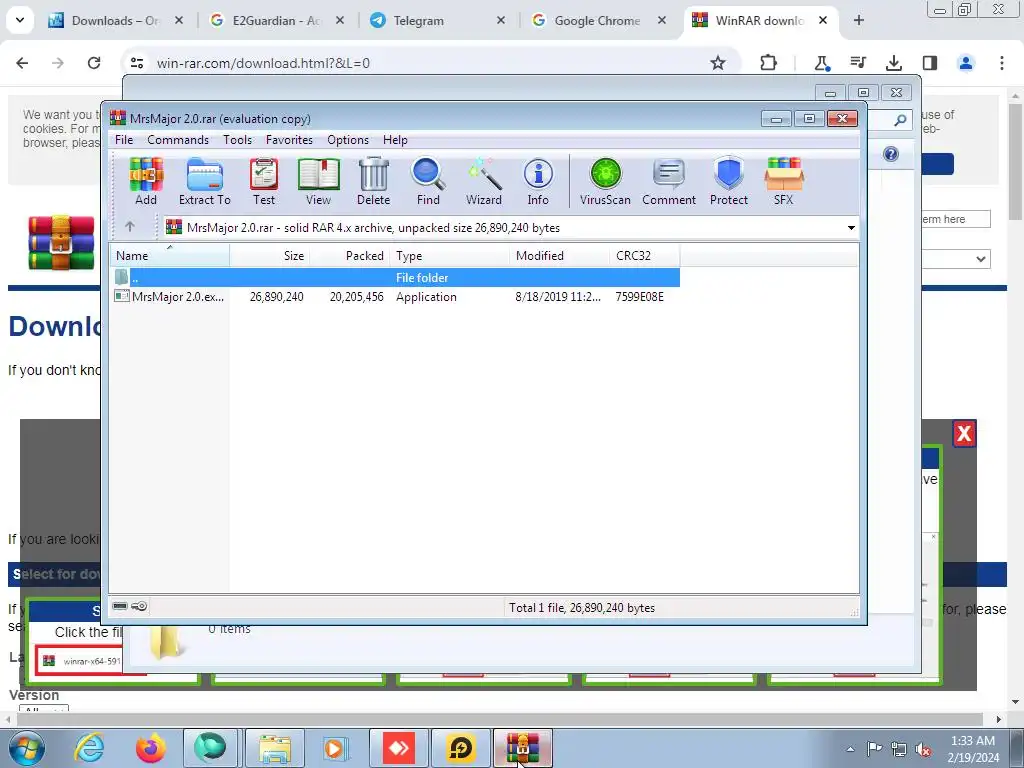The height and width of the screenshot is (768, 1024).
Task: Click the SFX toolbar icon
Action: 784,182
